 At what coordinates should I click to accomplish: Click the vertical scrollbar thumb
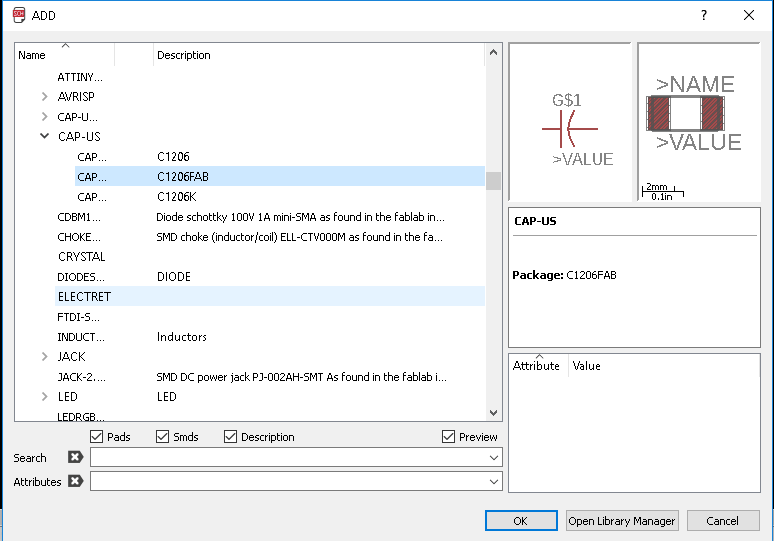pyautogui.click(x=493, y=181)
